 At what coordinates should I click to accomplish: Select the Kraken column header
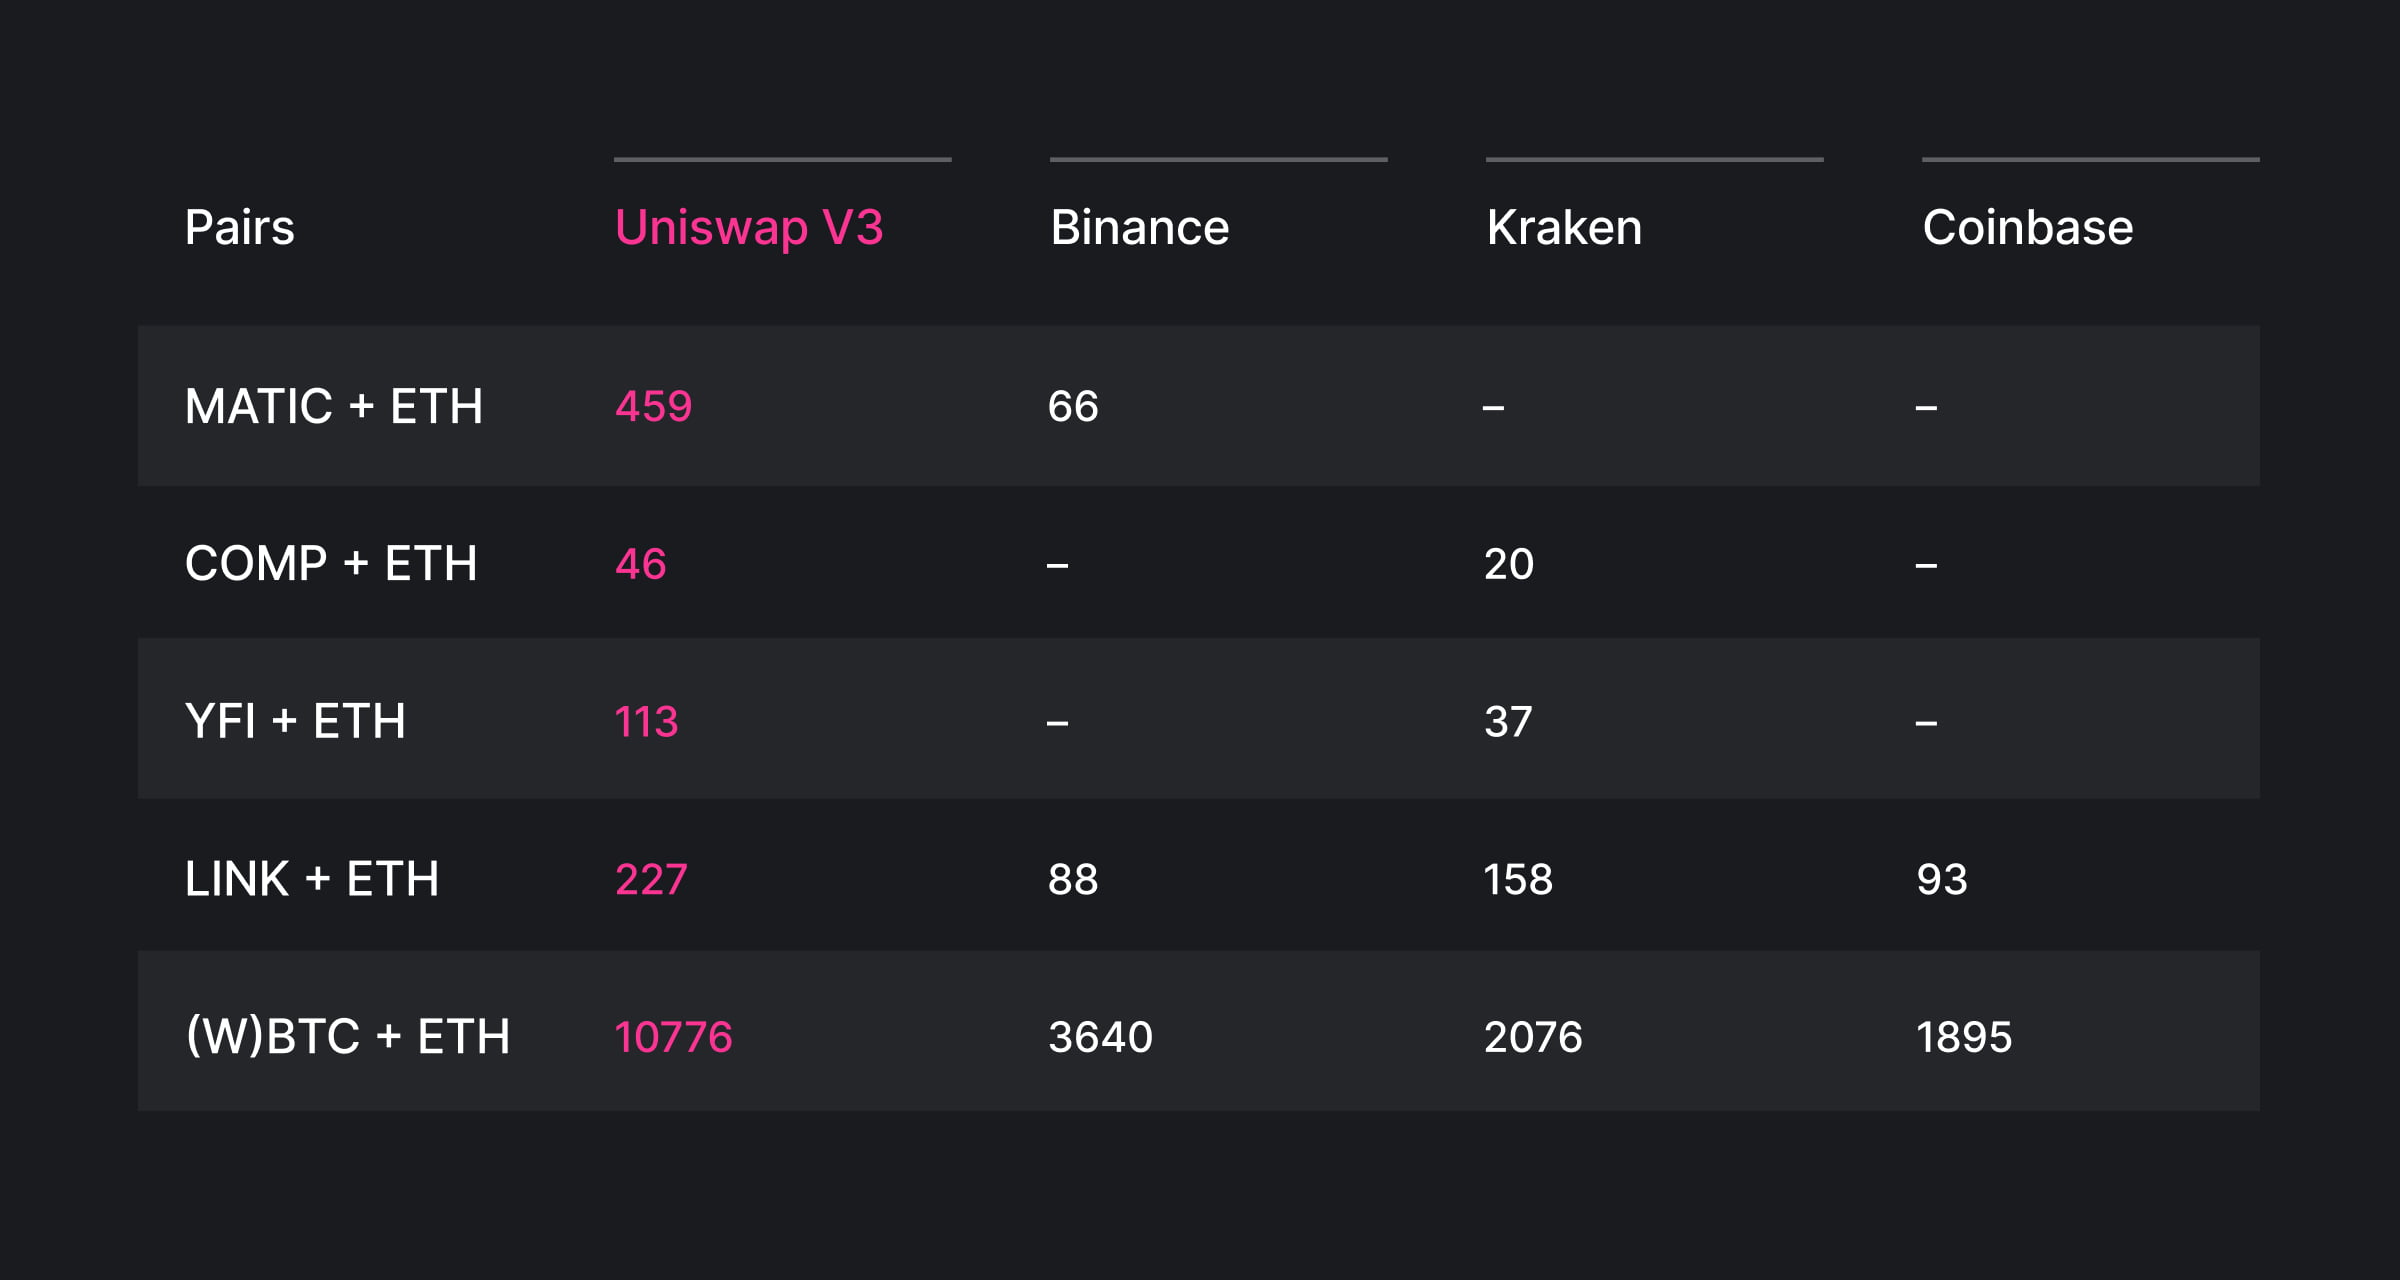tap(1564, 228)
